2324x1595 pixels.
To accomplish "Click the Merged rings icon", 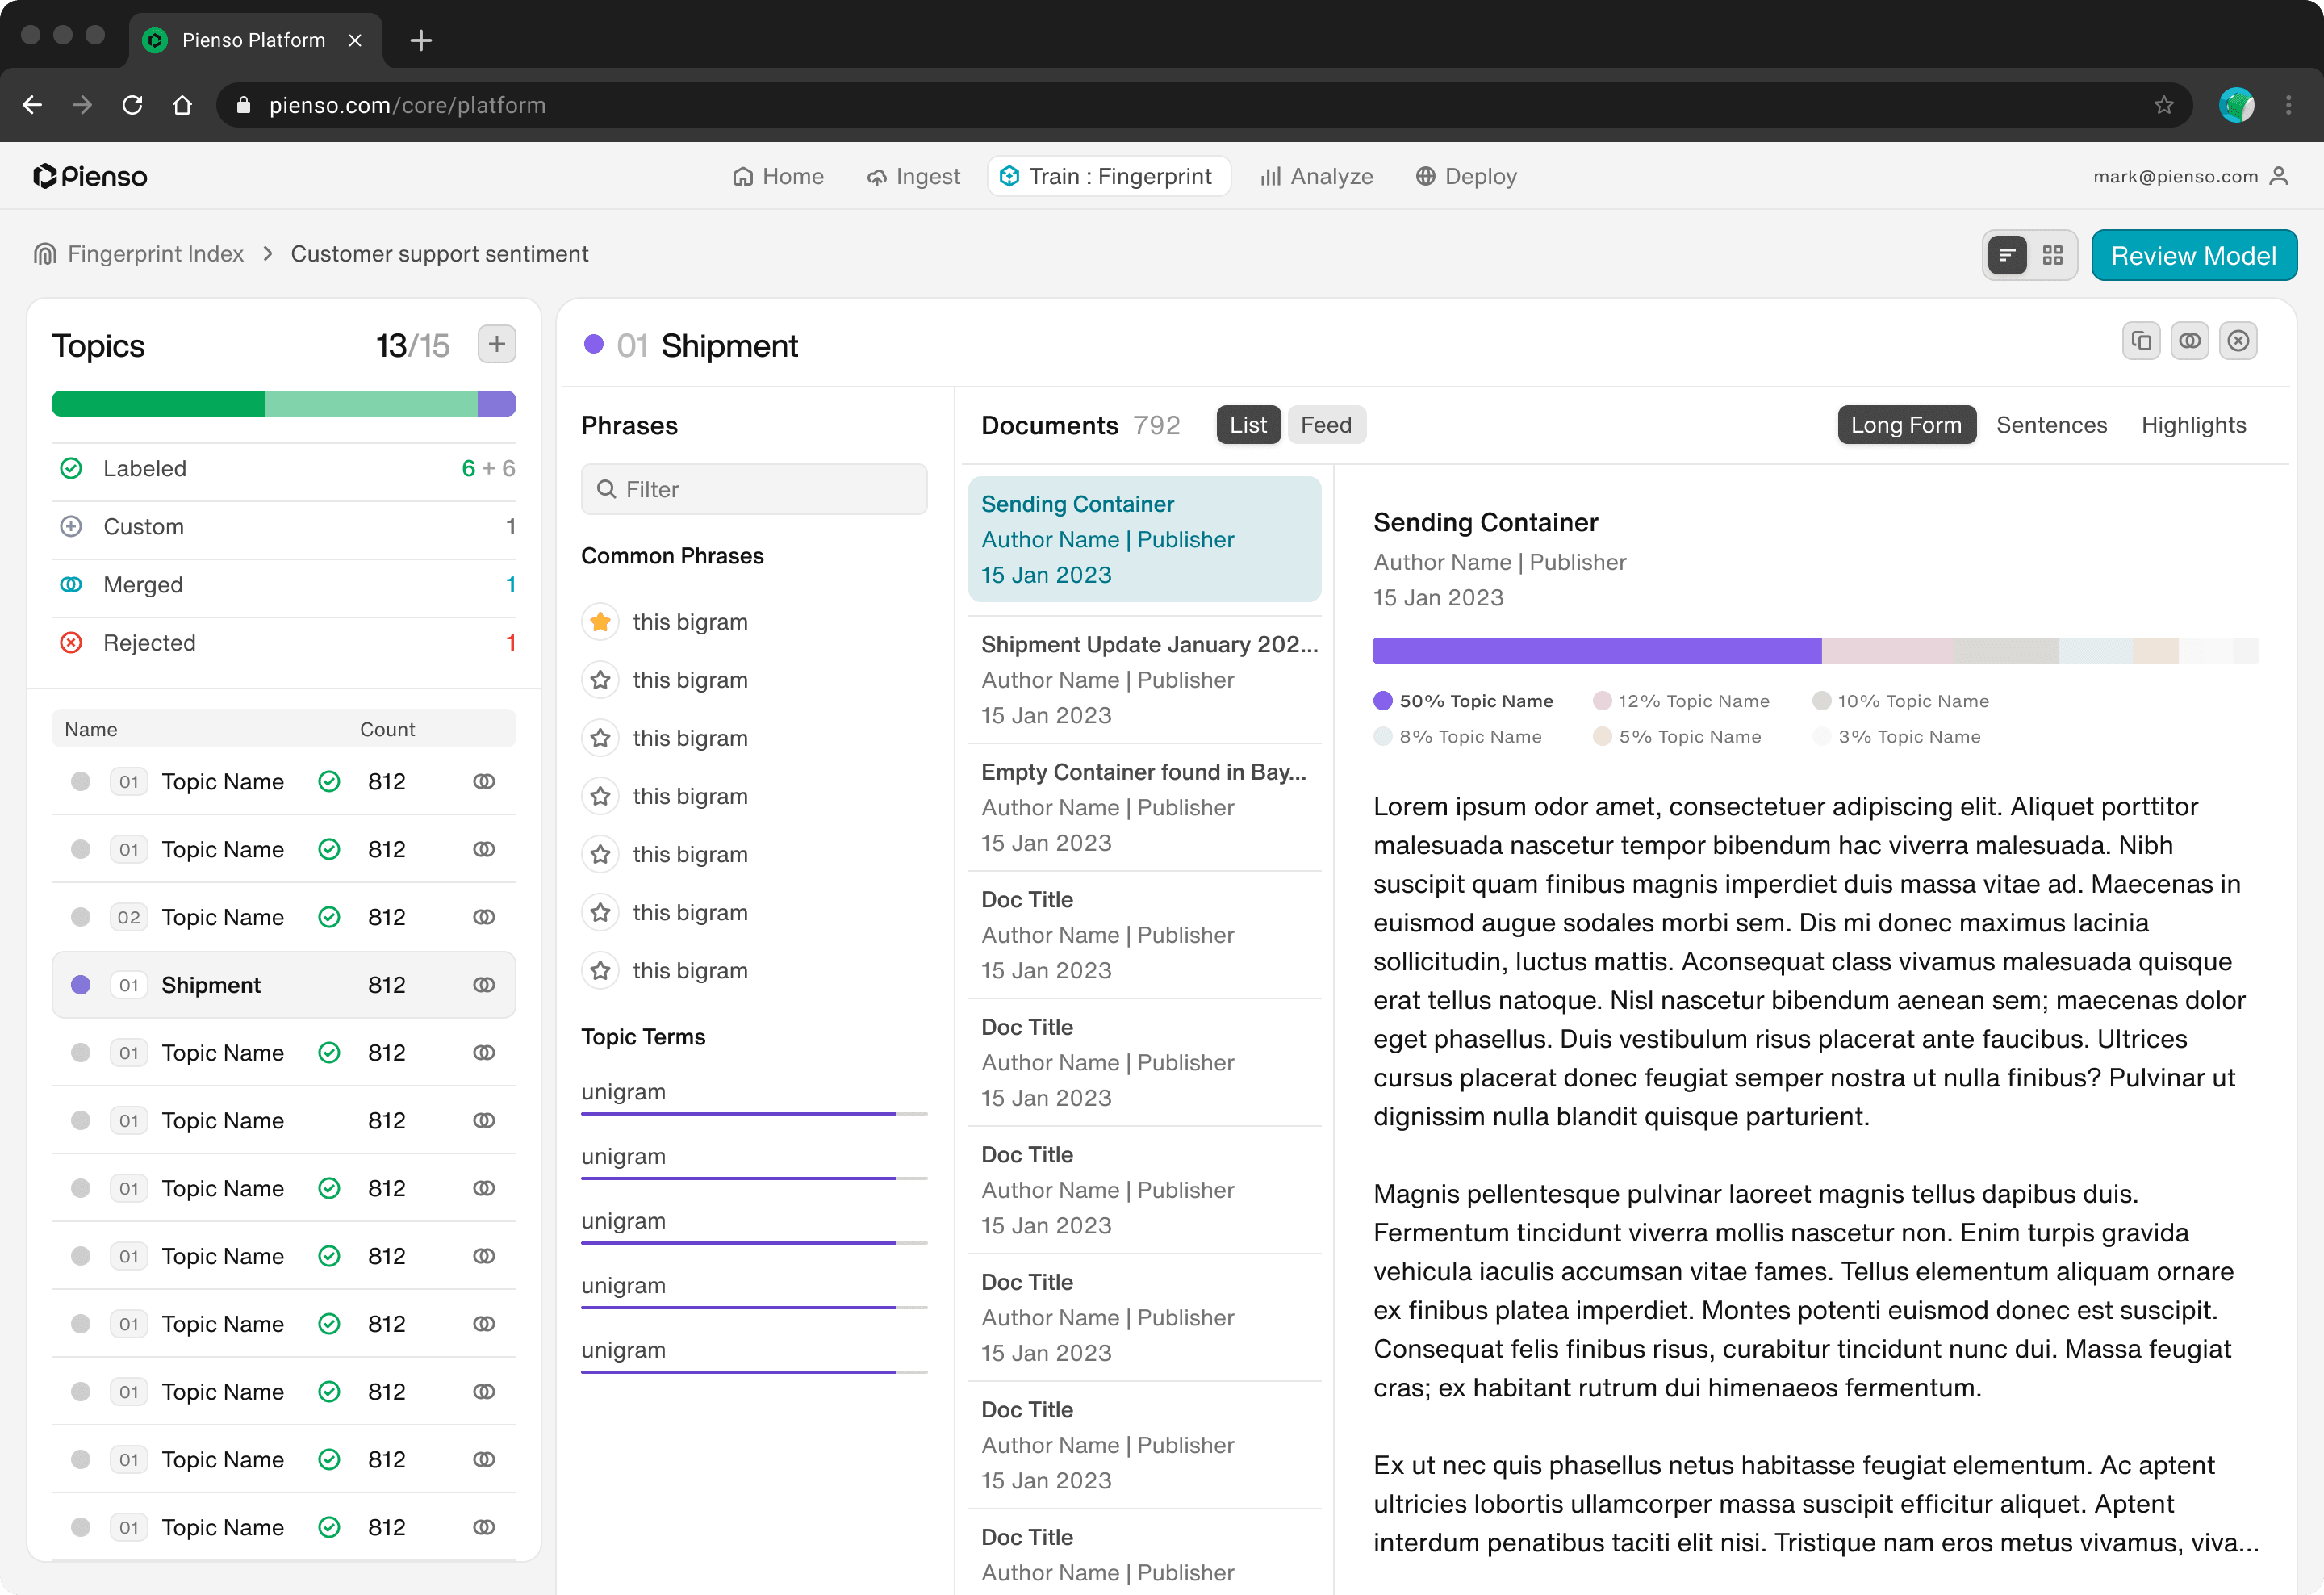I will [x=71, y=585].
